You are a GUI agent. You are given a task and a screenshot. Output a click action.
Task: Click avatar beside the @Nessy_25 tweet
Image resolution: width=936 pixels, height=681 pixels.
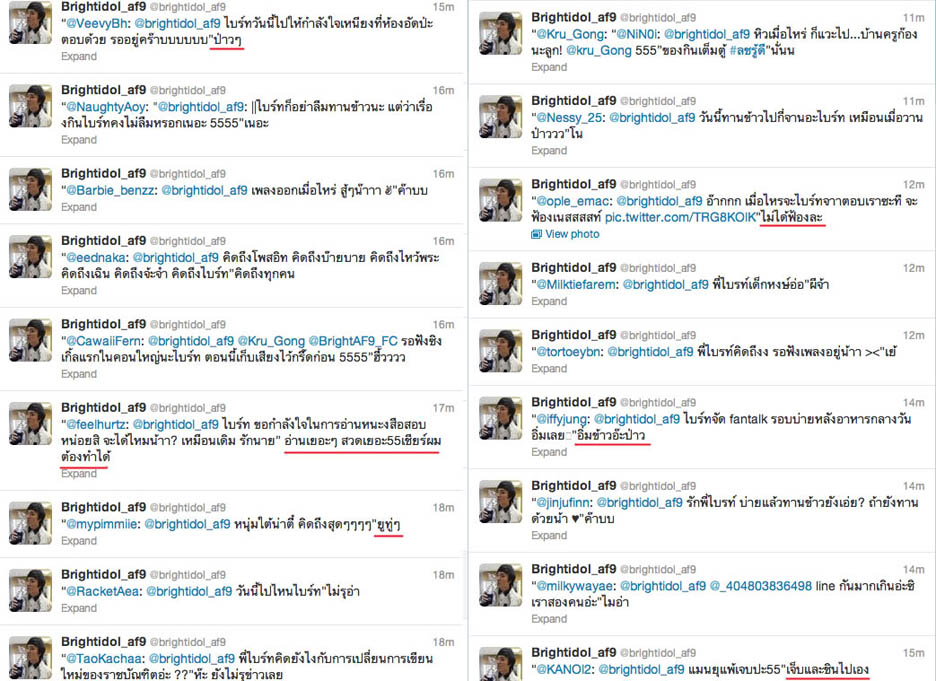(x=501, y=116)
